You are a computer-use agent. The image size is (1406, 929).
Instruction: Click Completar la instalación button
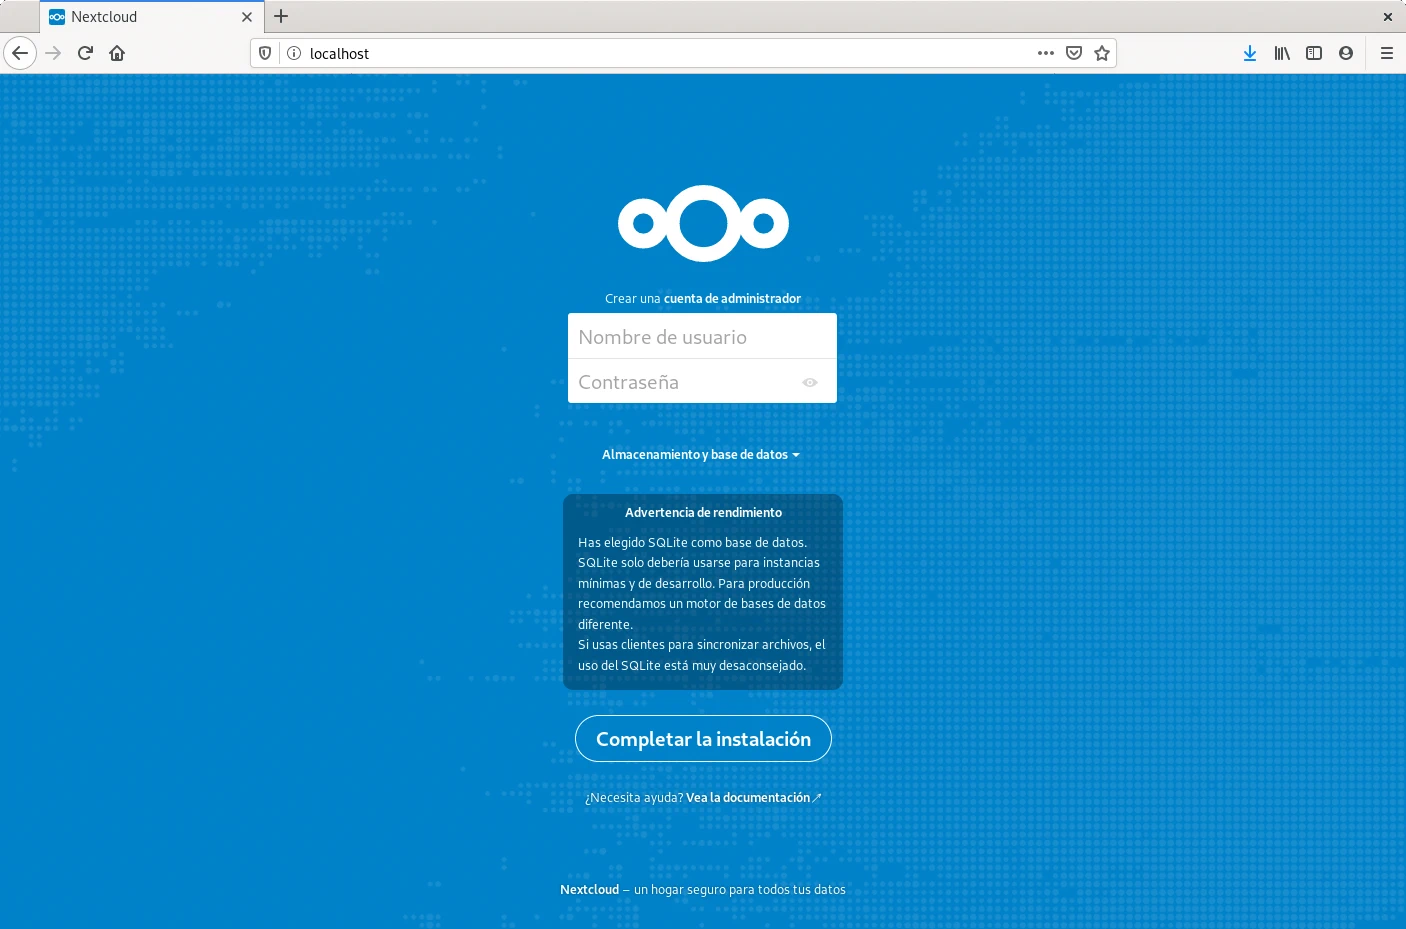[x=703, y=739]
